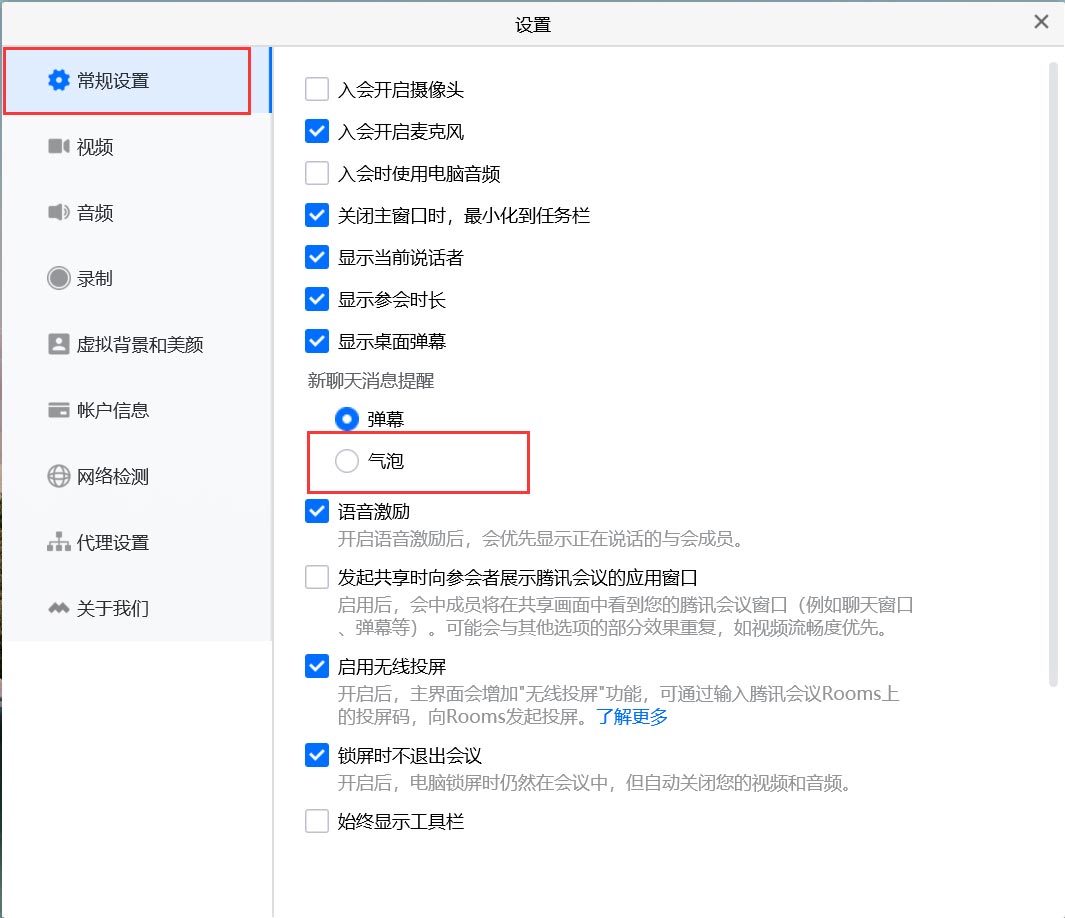
Task: Open the 录制 record icon section
Action: (58, 278)
